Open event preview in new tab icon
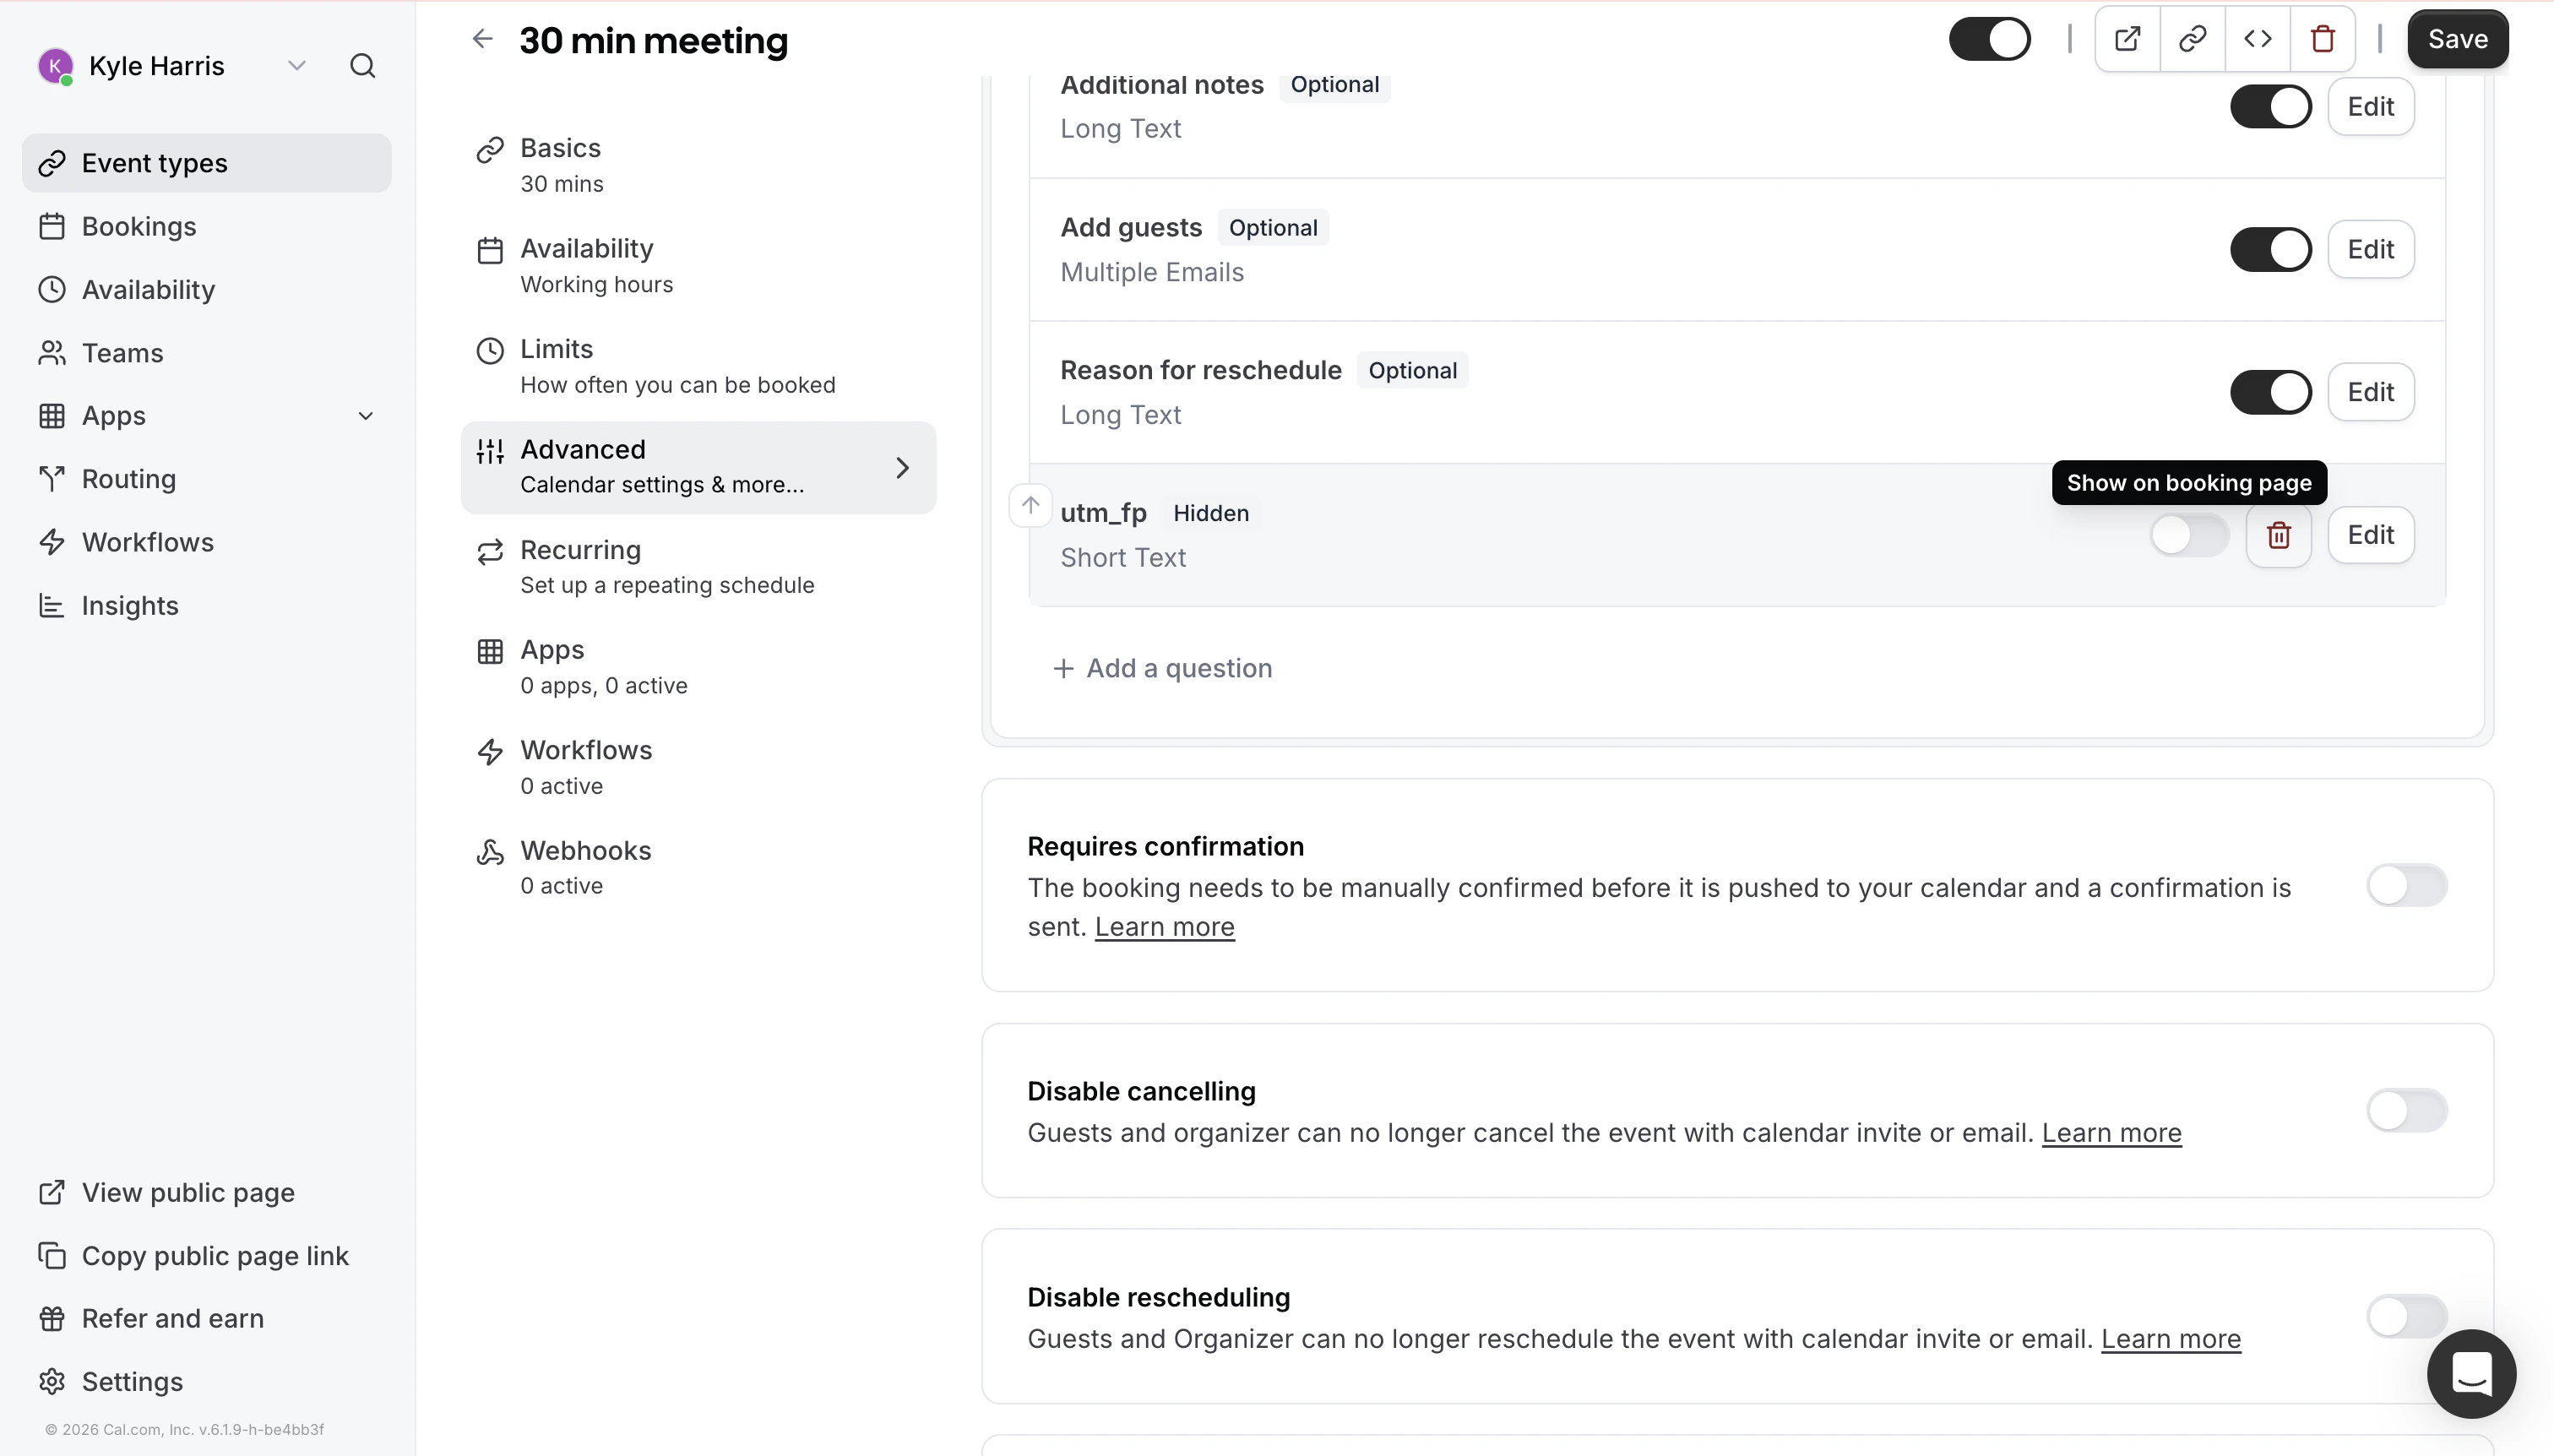The height and width of the screenshot is (1456, 2554). (x=2127, y=39)
